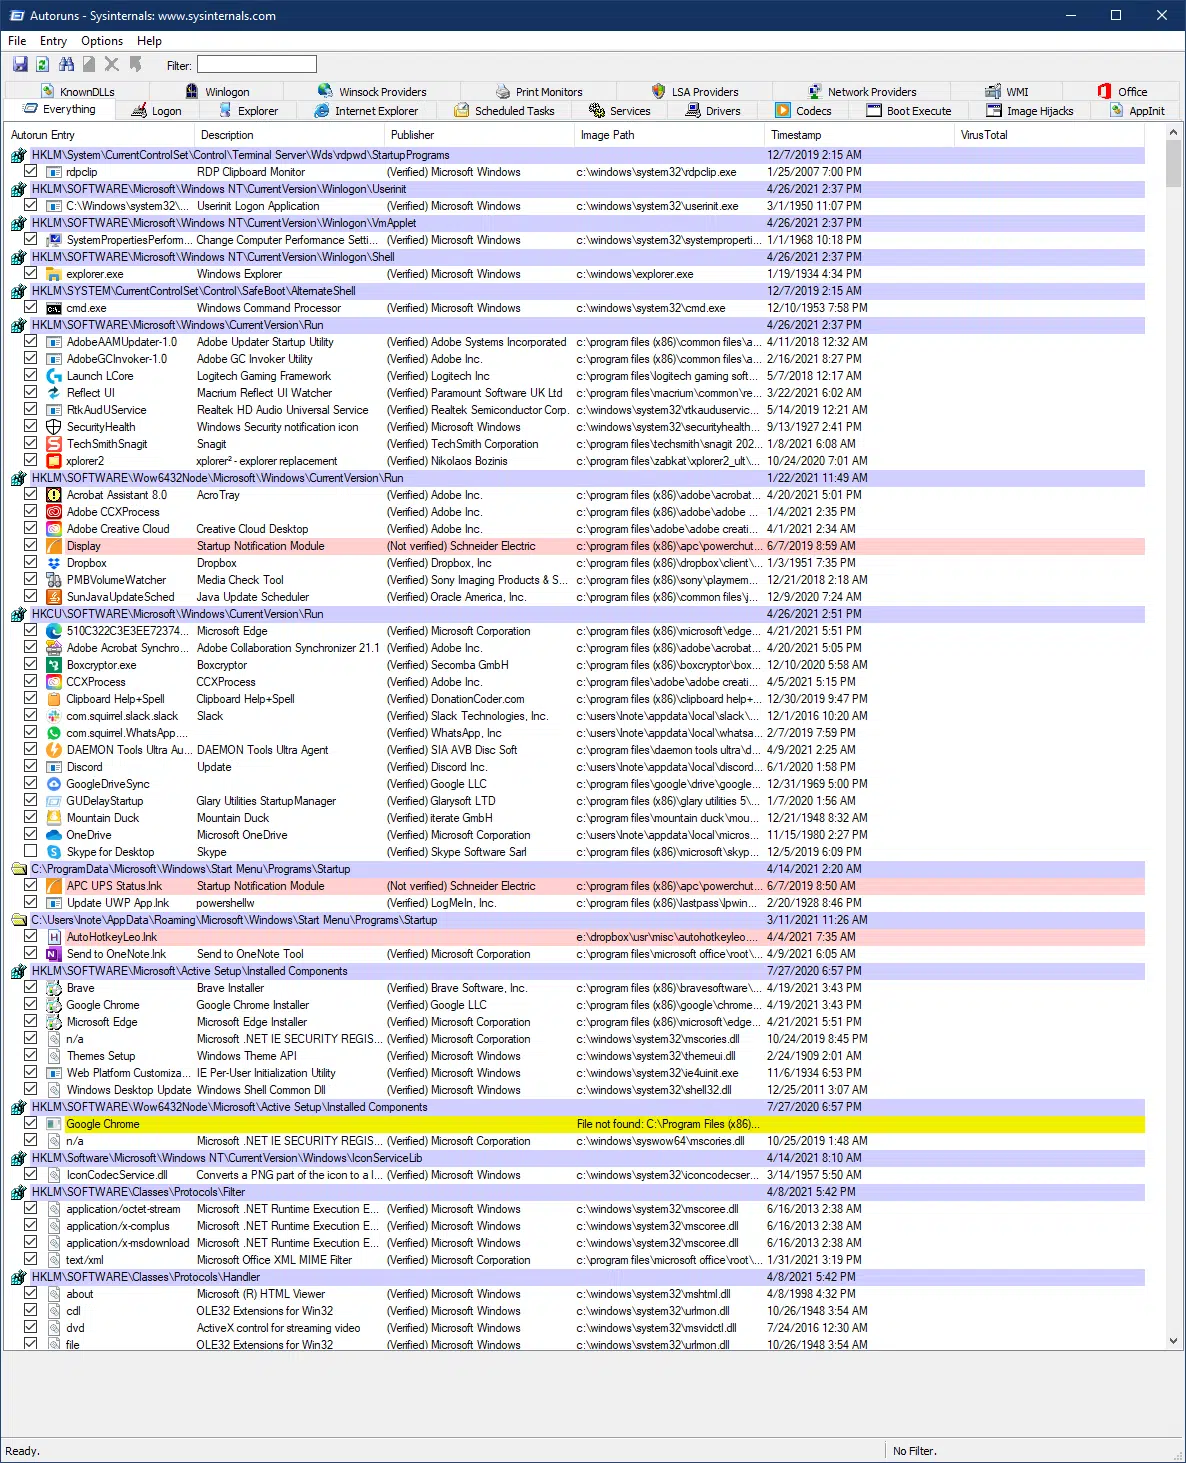Image resolution: width=1186 pixels, height=1463 pixels.
Task: Enable the Skype for Desktop checkbox
Action: pos(31,852)
